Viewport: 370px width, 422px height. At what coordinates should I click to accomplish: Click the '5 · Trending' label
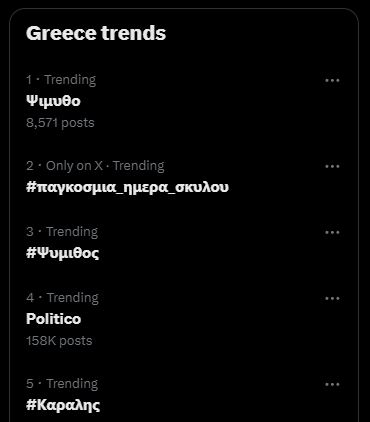coord(62,384)
